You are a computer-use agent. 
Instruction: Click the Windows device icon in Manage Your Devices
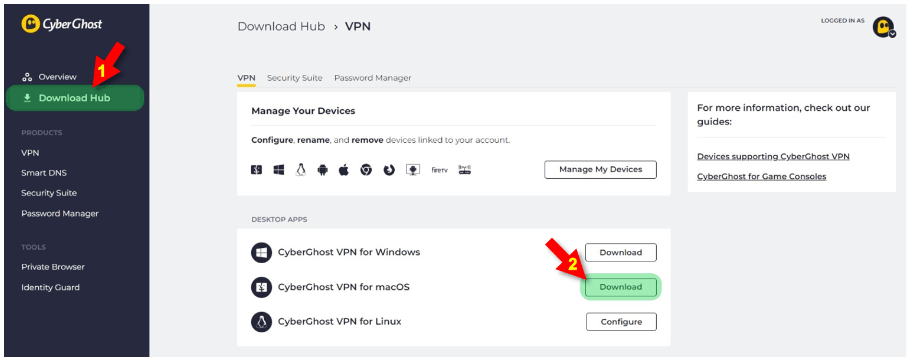[x=279, y=170]
